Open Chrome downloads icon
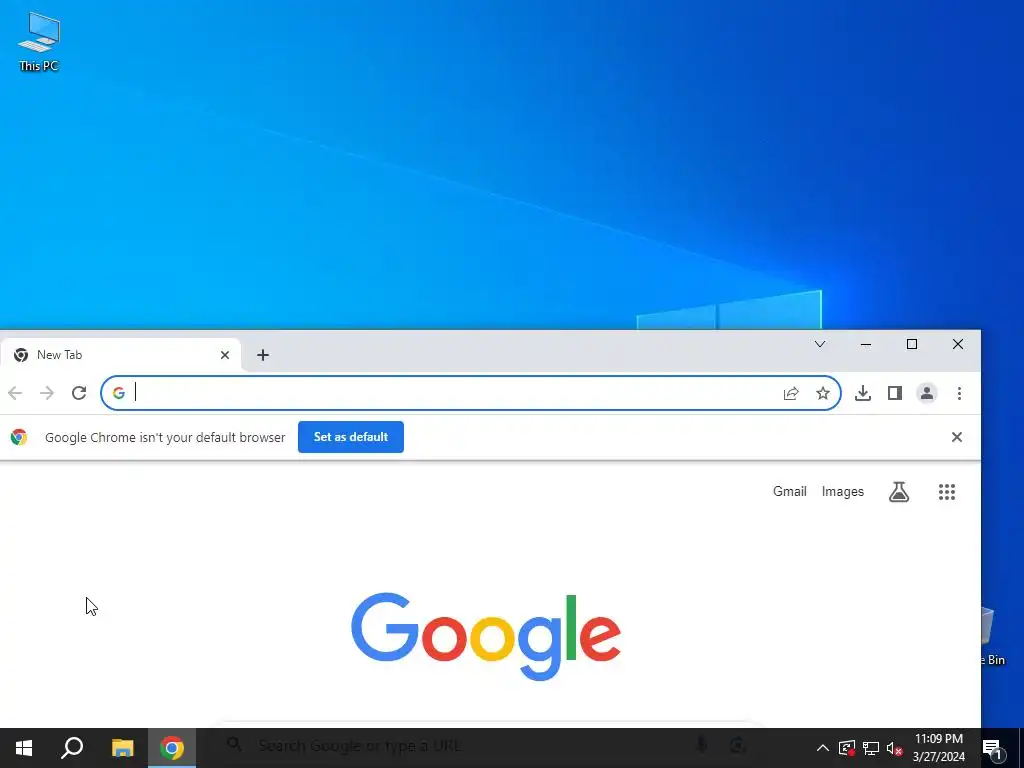Screen dimensions: 1024x768 click(863, 393)
